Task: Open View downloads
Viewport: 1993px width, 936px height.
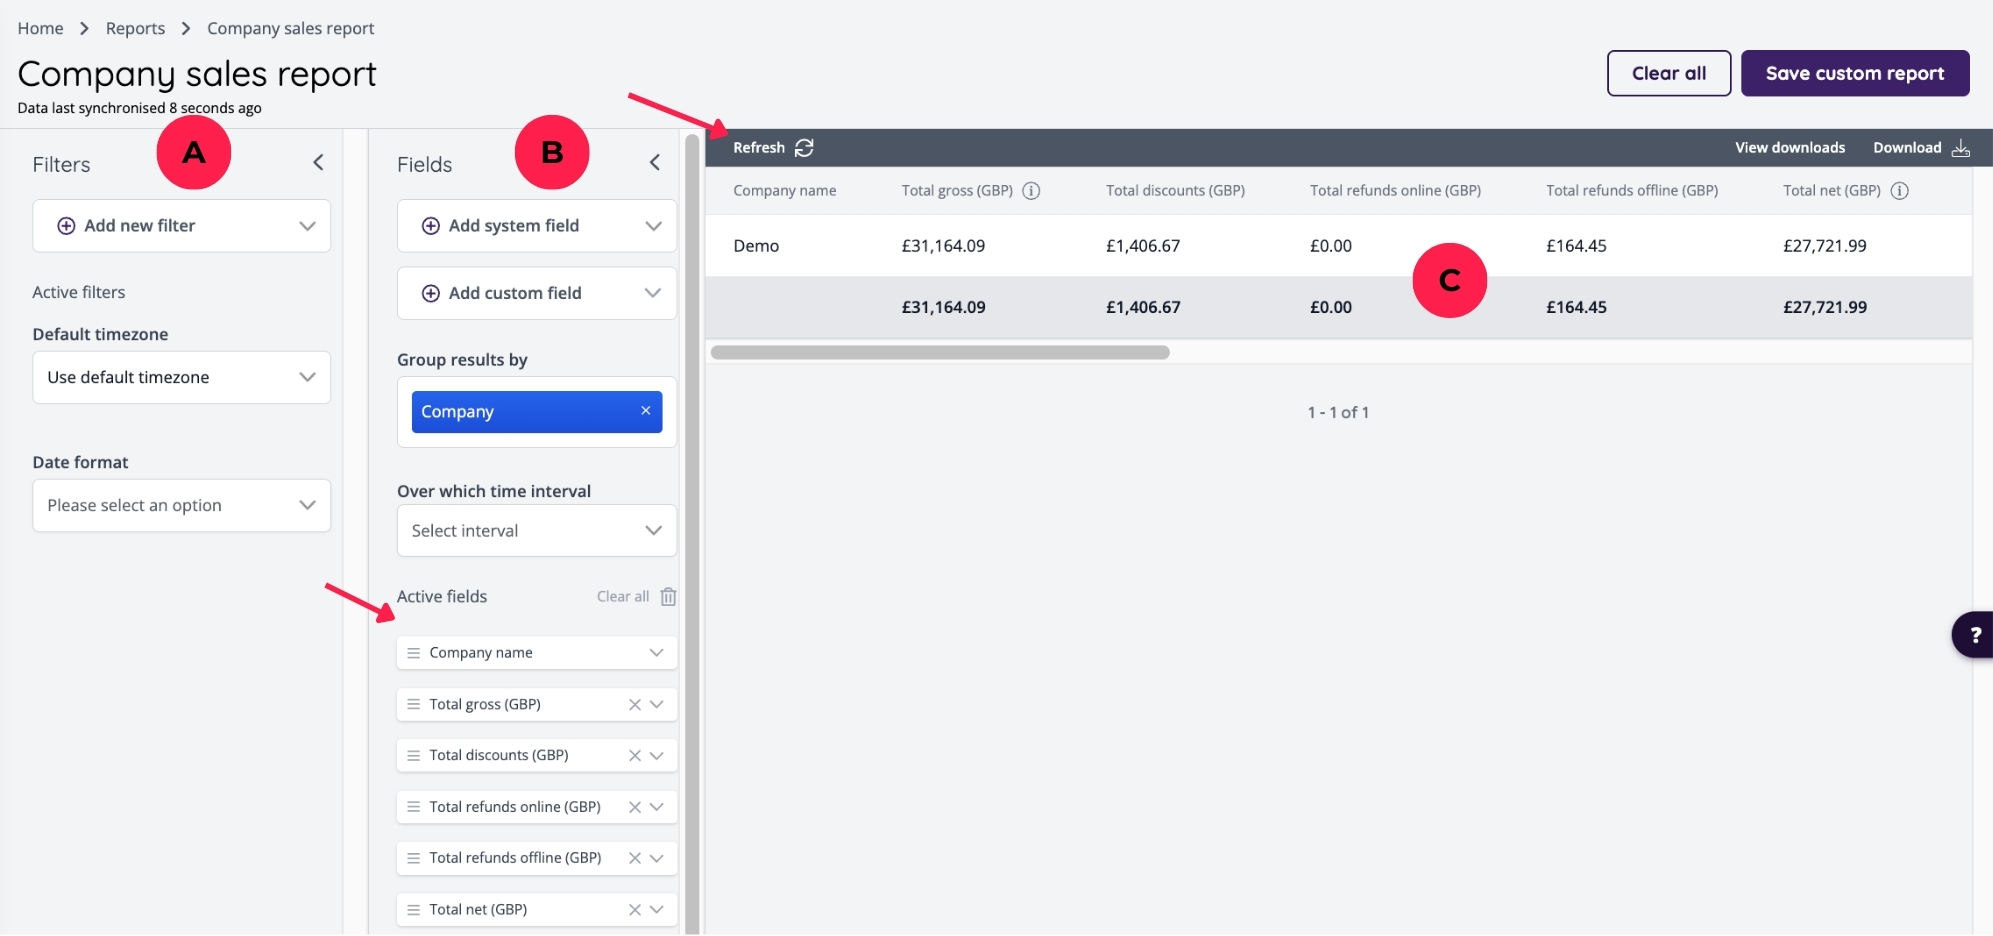Action: pyautogui.click(x=1789, y=148)
